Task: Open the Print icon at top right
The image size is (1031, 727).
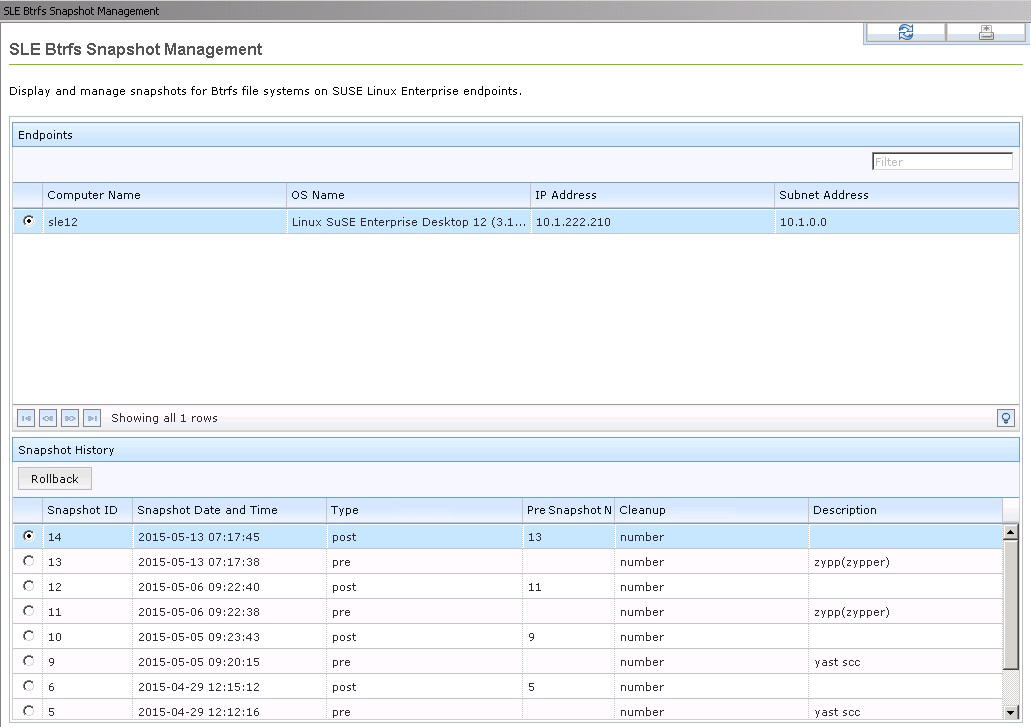Action: coord(985,31)
